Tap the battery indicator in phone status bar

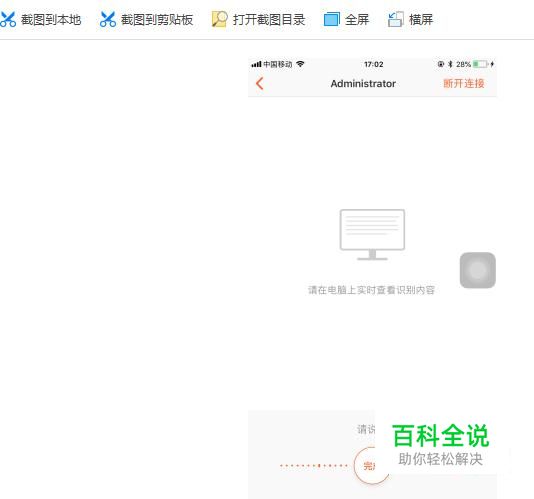click(x=481, y=64)
